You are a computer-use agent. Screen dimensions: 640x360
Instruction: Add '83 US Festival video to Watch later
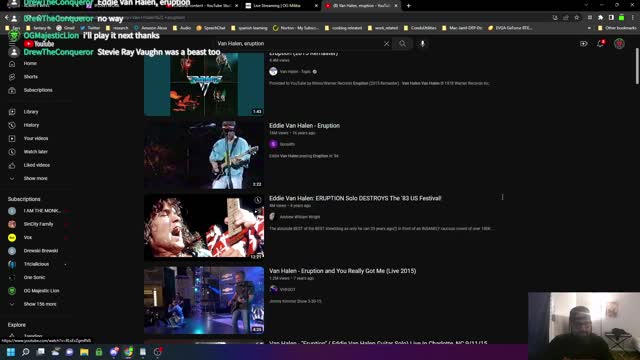coord(258,200)
